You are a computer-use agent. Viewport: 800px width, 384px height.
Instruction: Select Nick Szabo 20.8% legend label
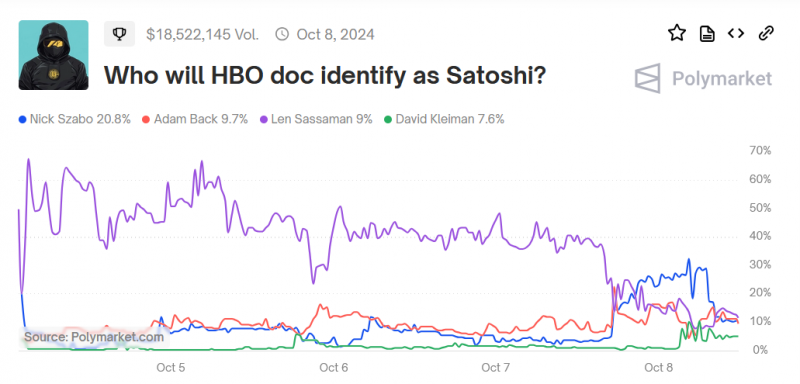tap(80, 119)
